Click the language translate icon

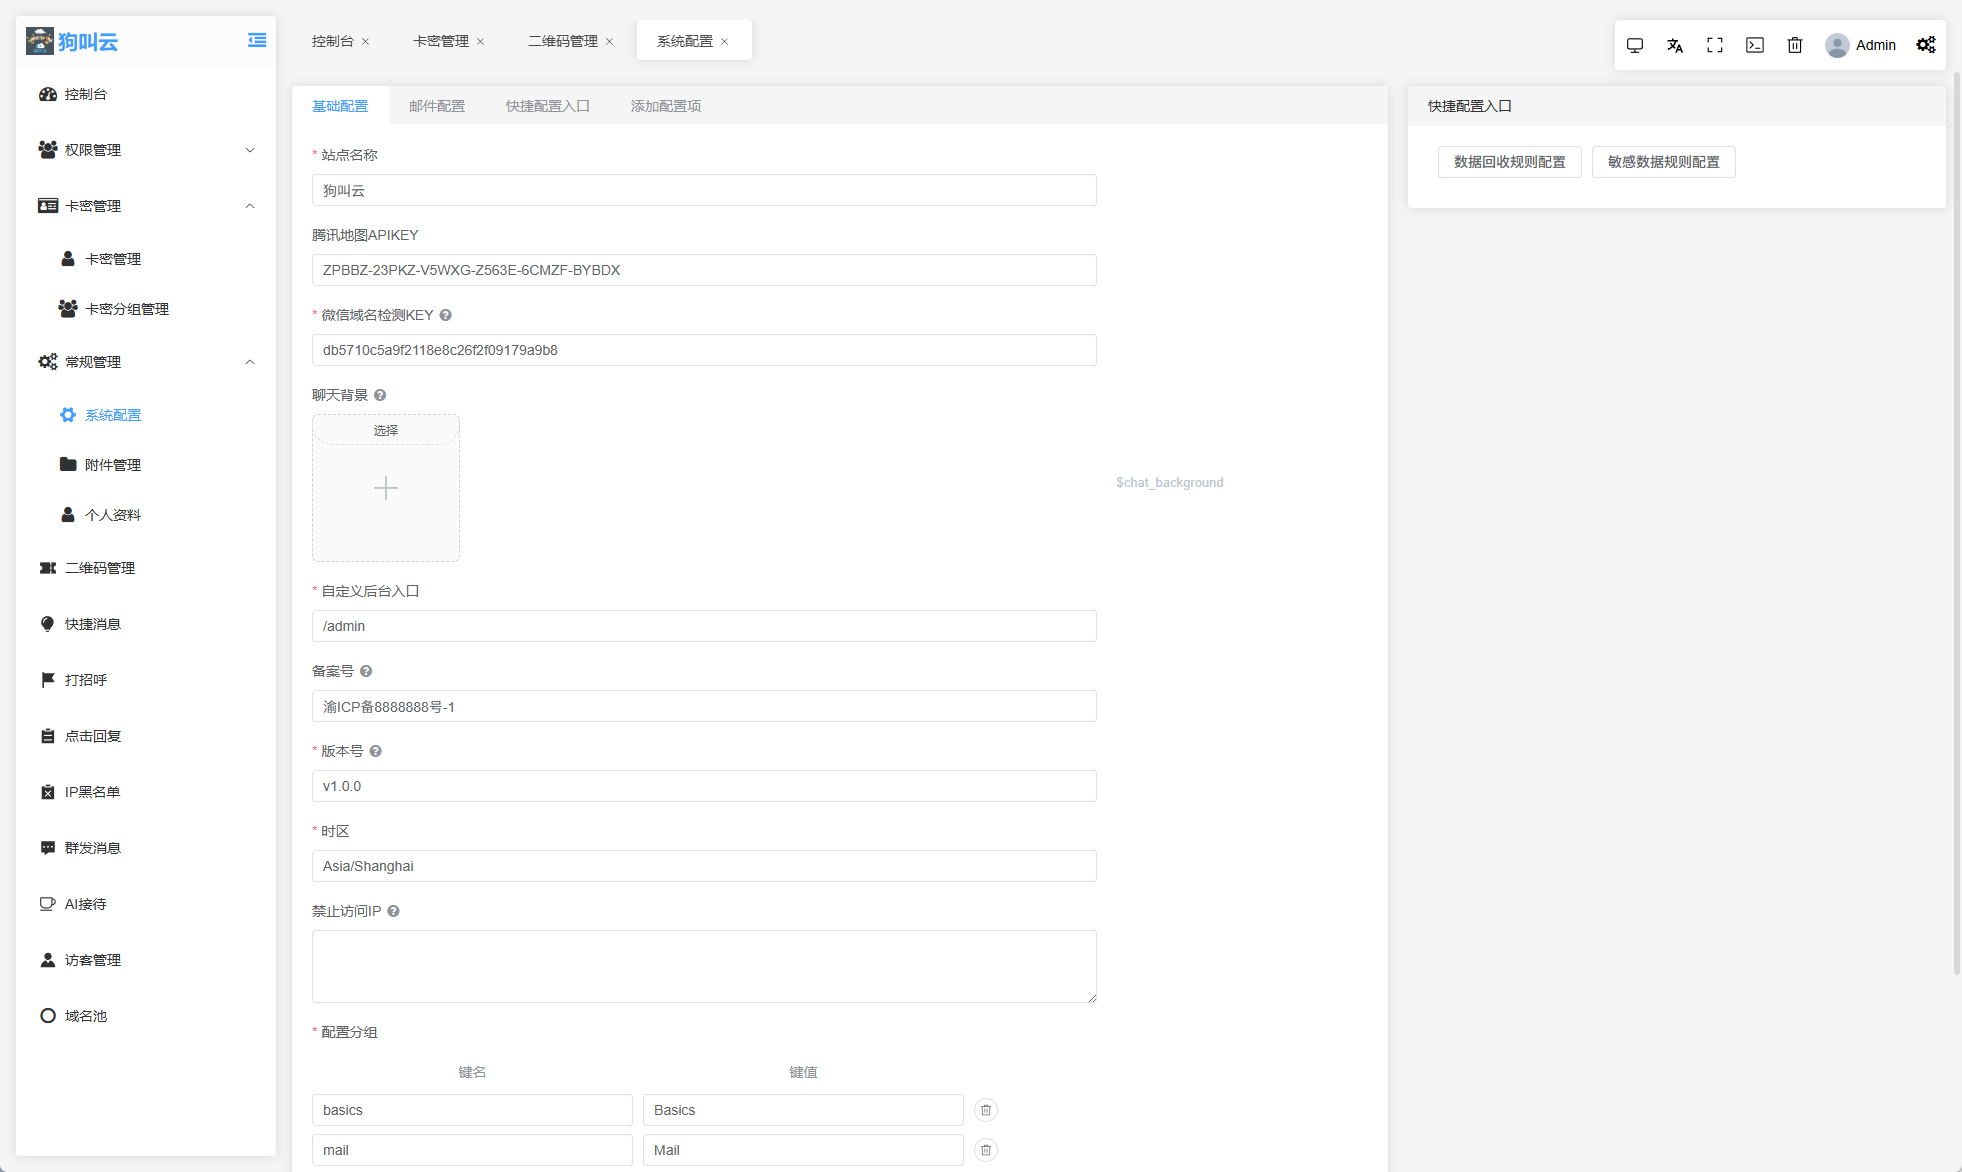click(1675, 45)
